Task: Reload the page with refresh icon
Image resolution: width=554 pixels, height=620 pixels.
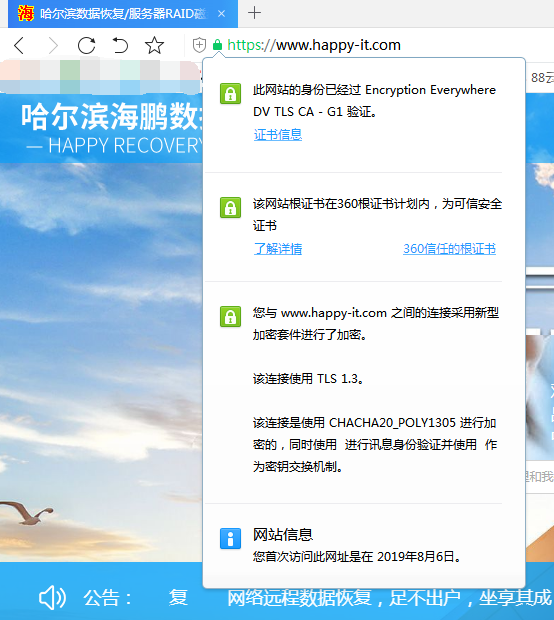Action: pyautogui.click(x=86, y=45)
